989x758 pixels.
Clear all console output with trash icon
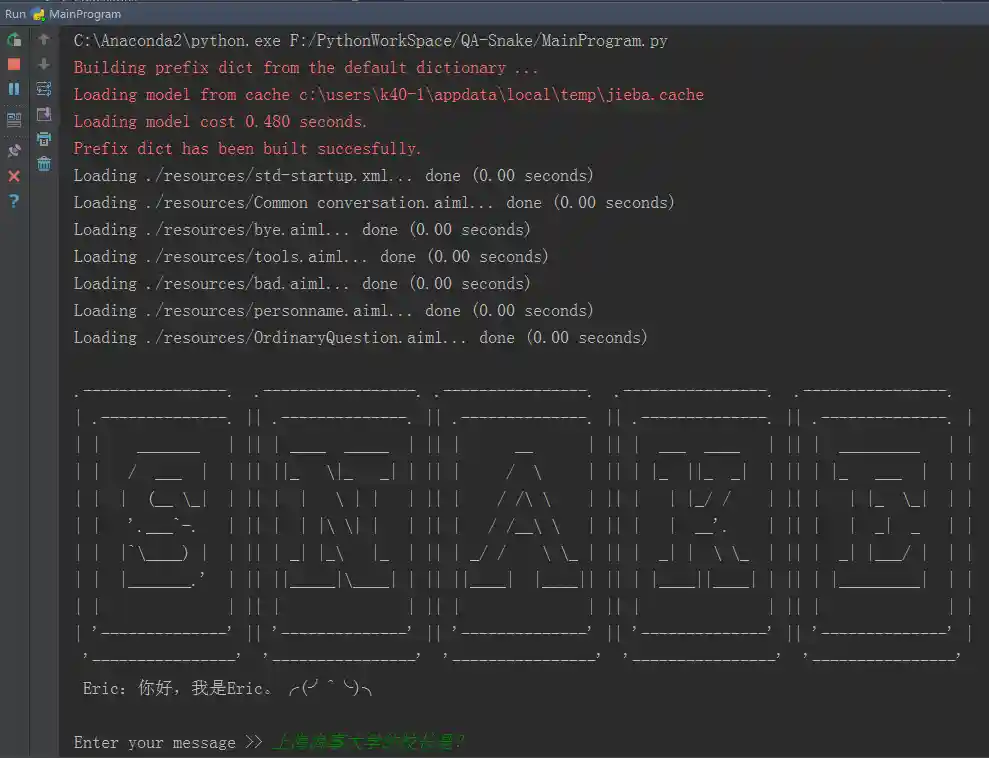click(44, 164)
